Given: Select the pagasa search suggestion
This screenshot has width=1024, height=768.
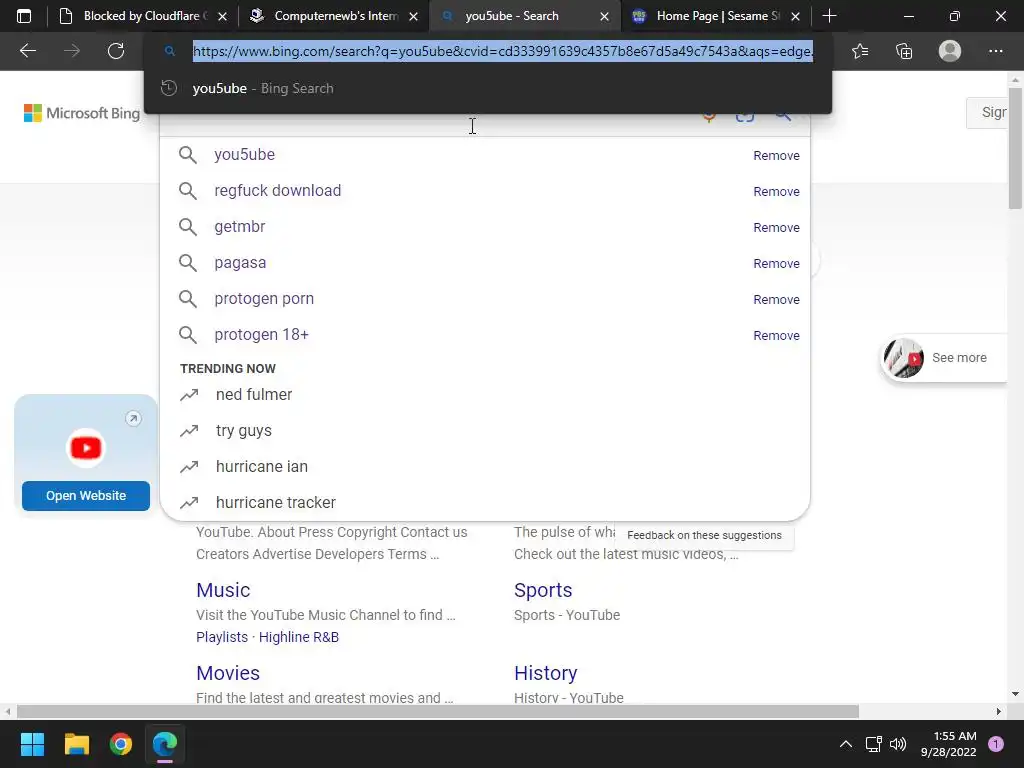Looking at the screenshot, I should click(x=240, y=263).
